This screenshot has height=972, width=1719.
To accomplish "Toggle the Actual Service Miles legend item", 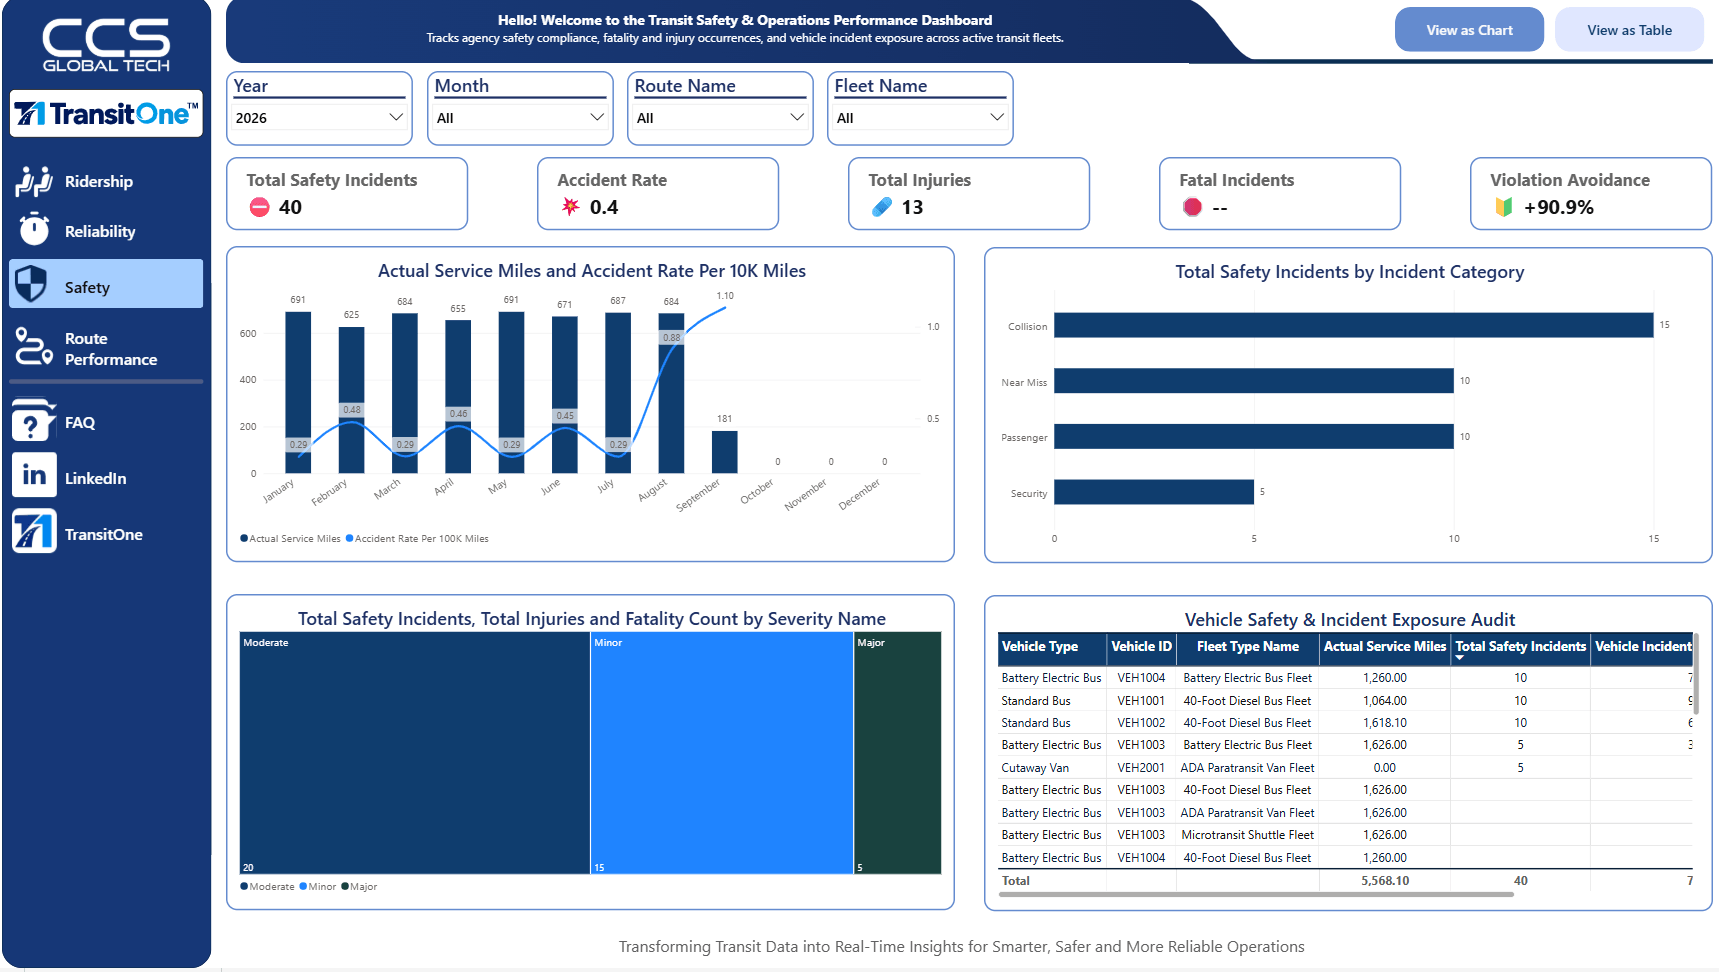I will point(291,539).
